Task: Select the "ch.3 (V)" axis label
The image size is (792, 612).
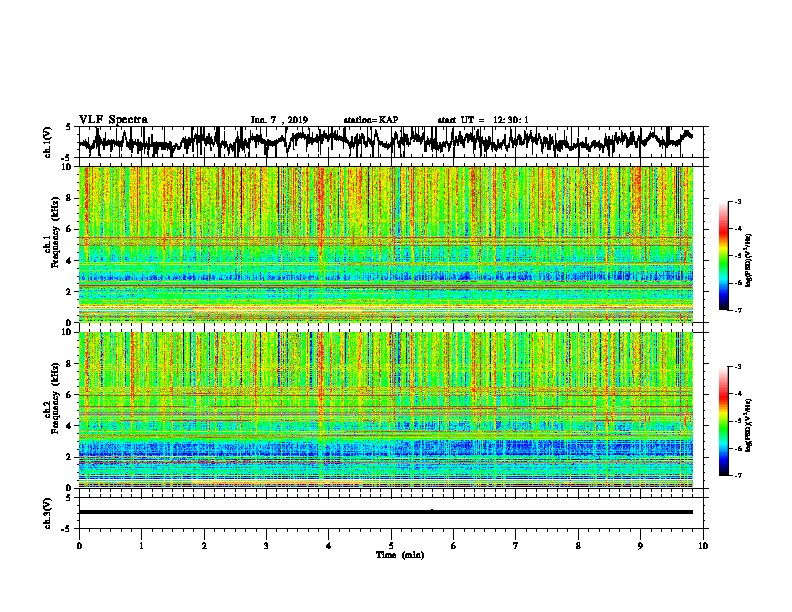Action: pyautogui.click(x=48, y=513)
